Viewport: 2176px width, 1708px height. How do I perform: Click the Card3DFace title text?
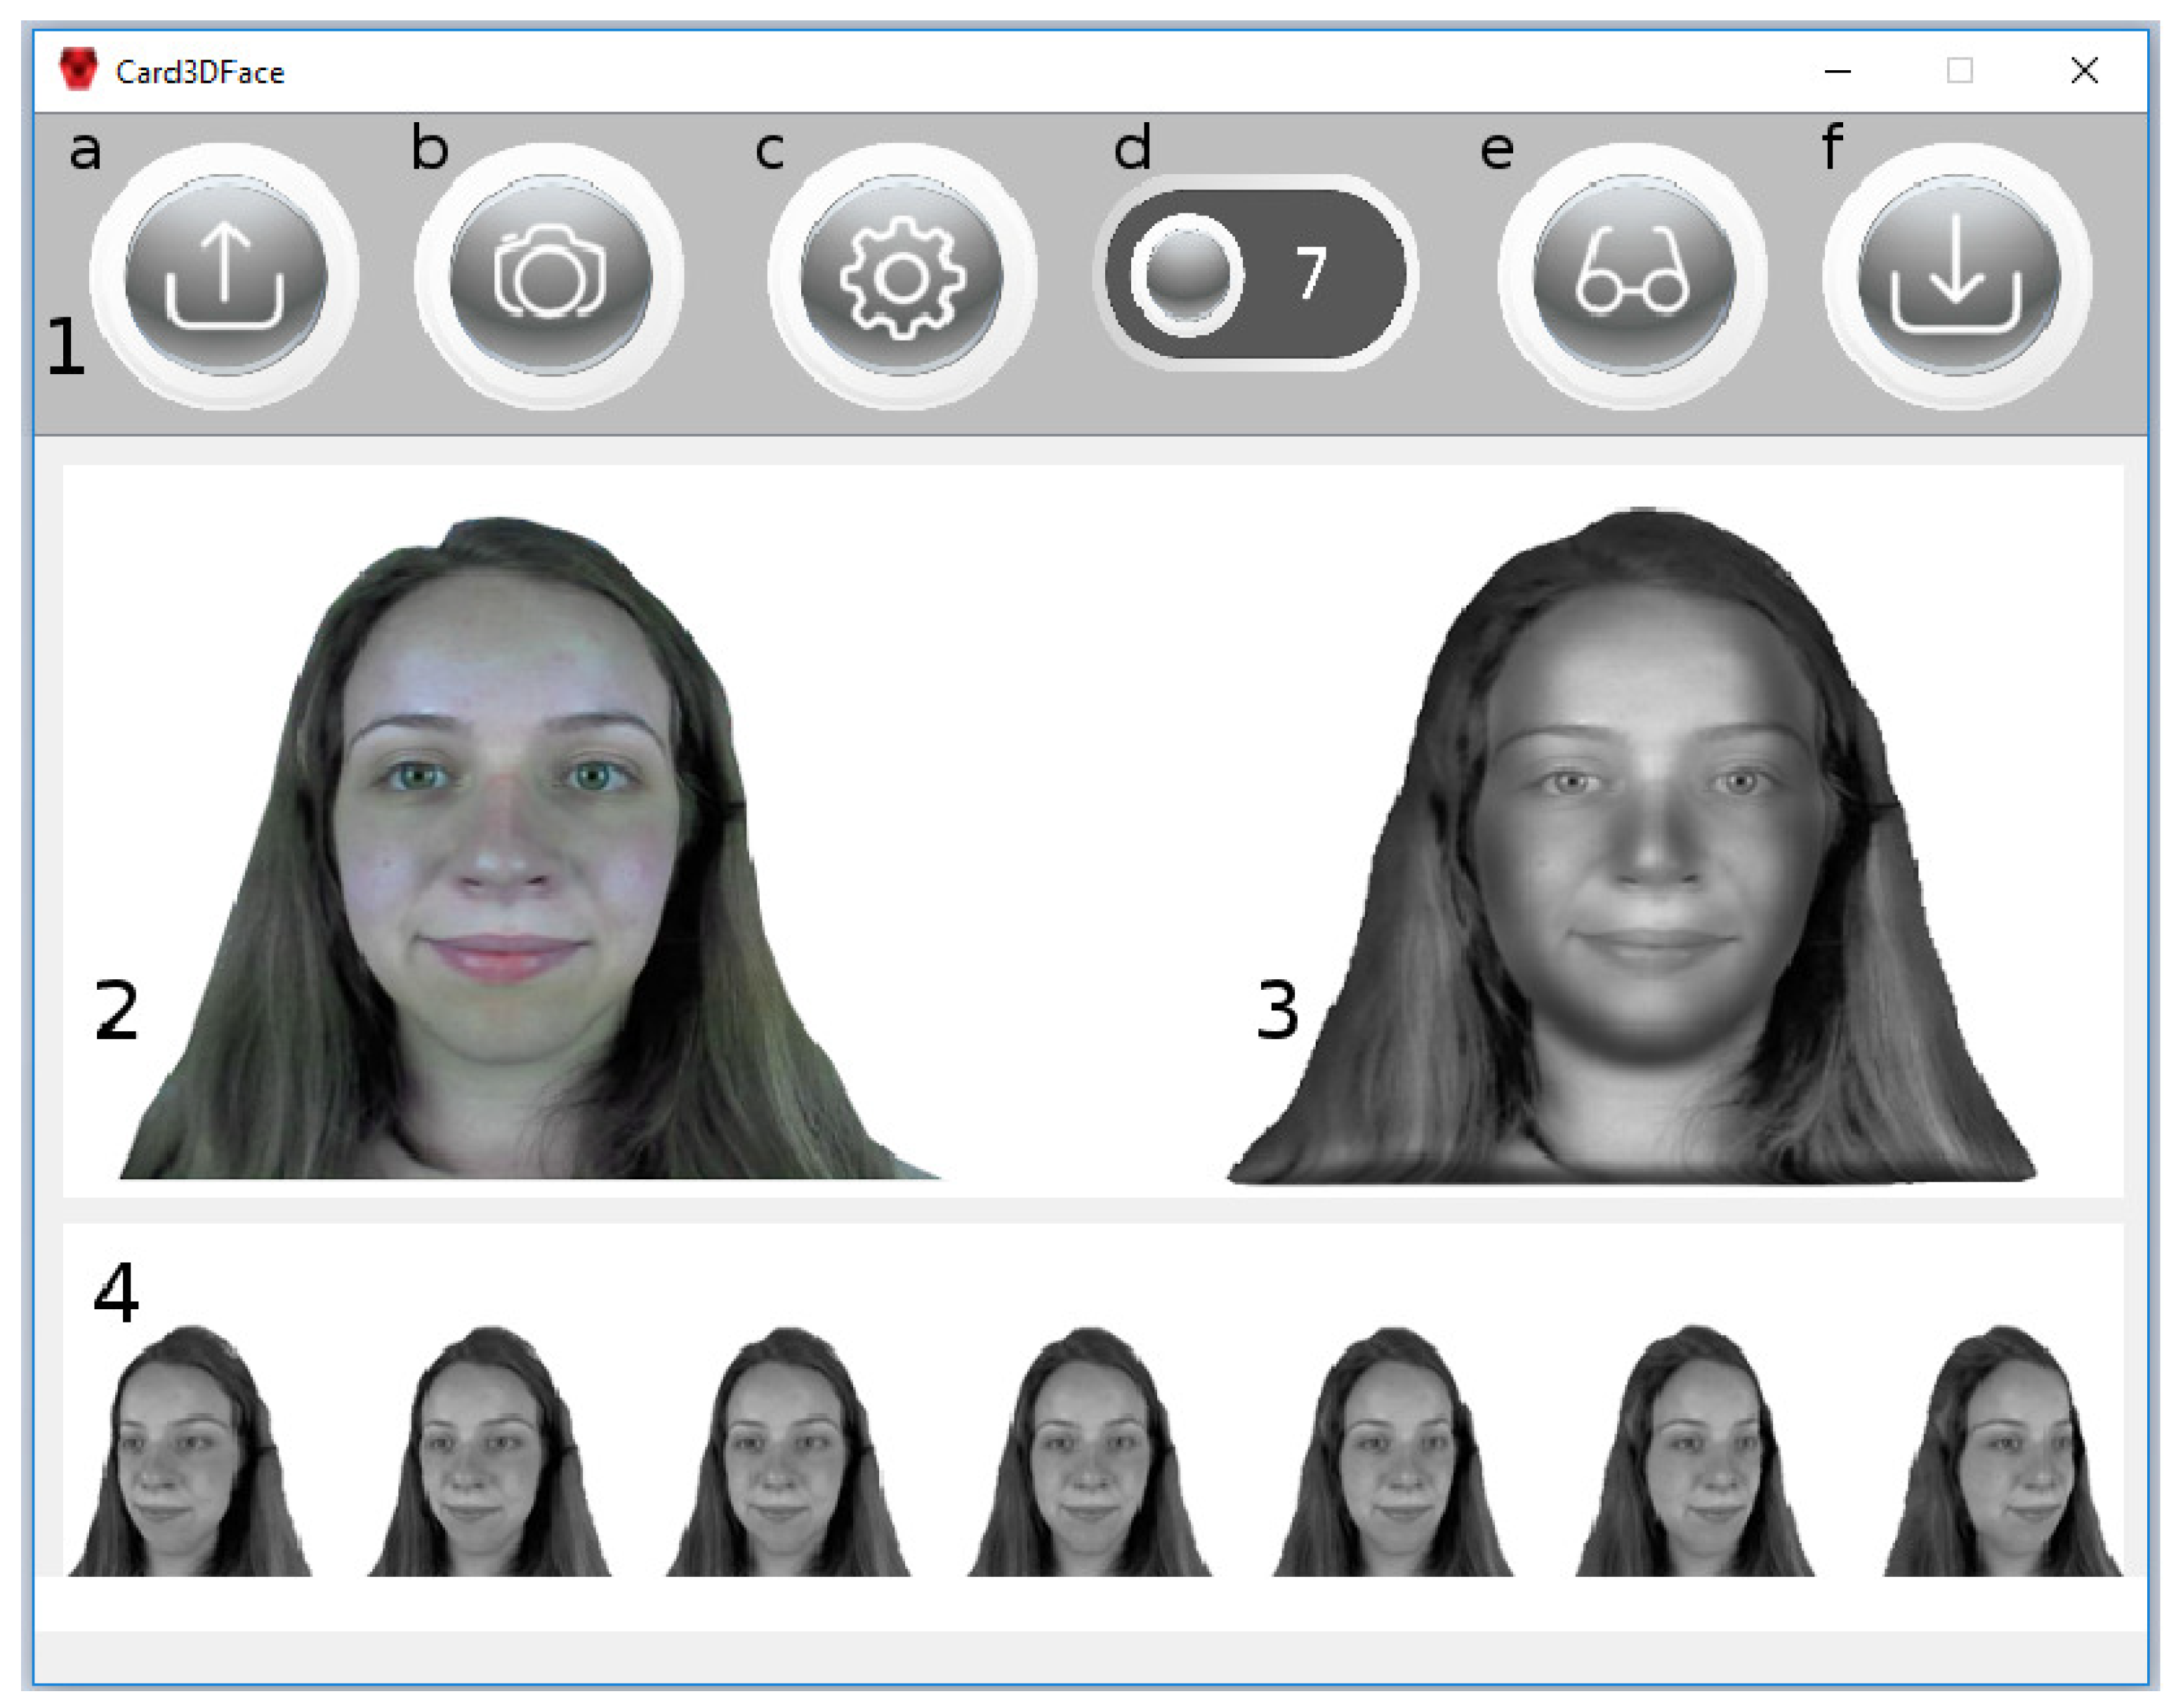[200, 72]
